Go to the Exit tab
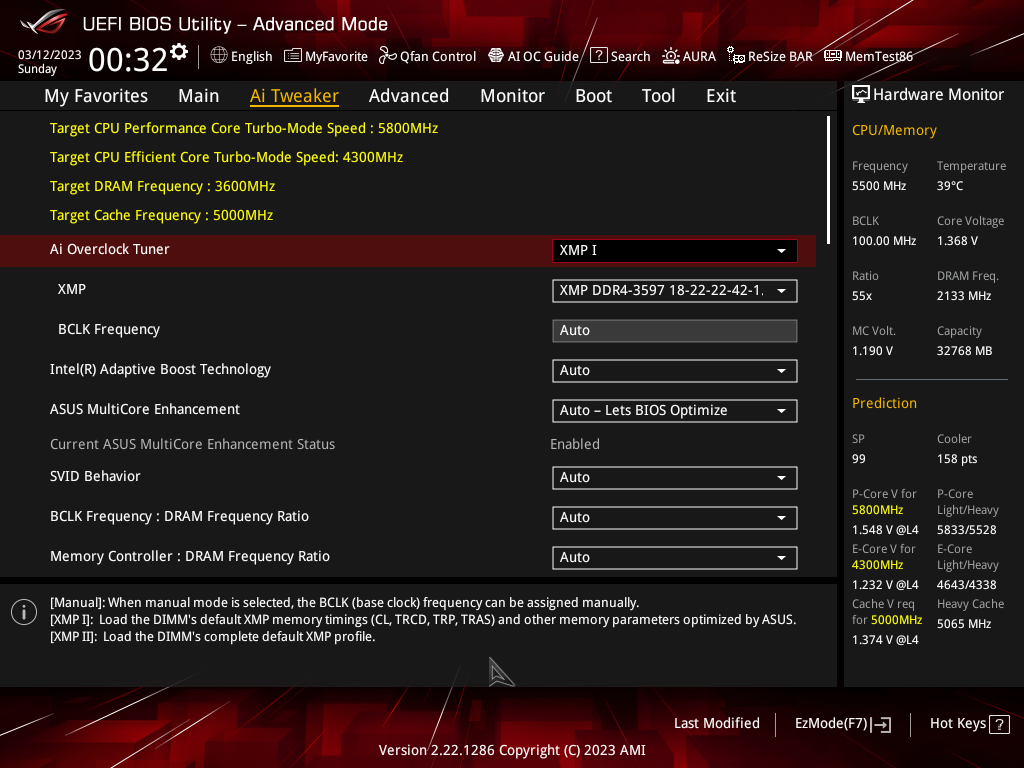Screen dimensions: 1024x768 pyautogui.click(x=721, y=96)
